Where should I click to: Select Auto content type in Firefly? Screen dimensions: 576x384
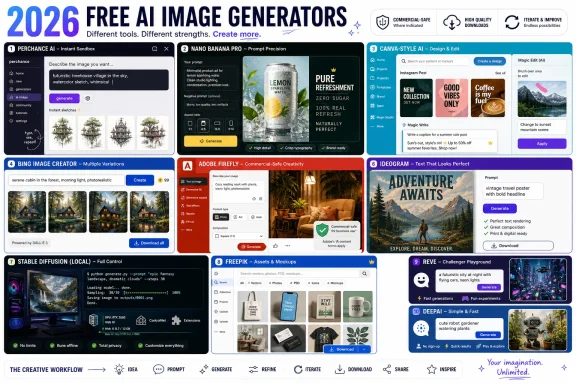pos(256,217)
